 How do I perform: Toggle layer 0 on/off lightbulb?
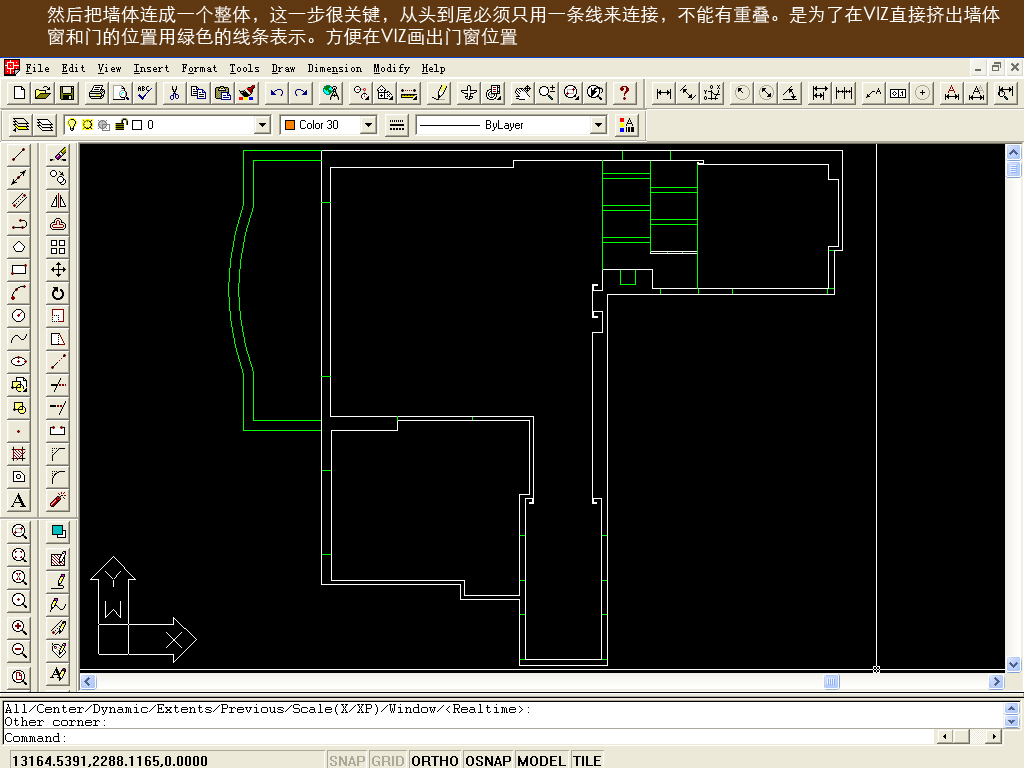coord(72,125)
